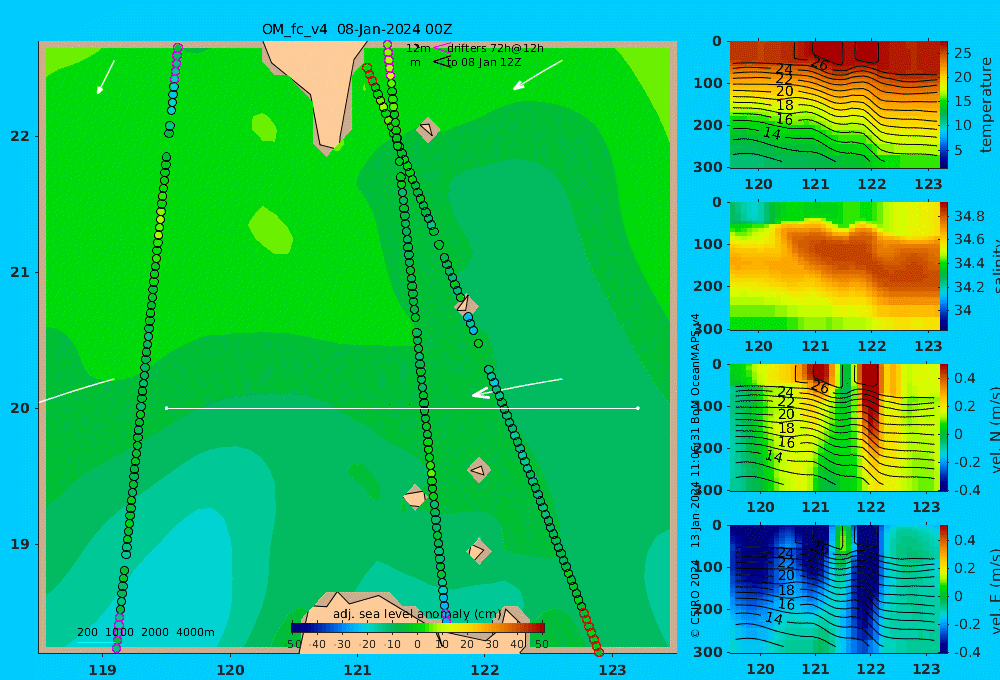Image resolution: width=1000 pixels, height=680 pixels.
Task: Click the black arrow legend symbol
Action: pos(441,62)
